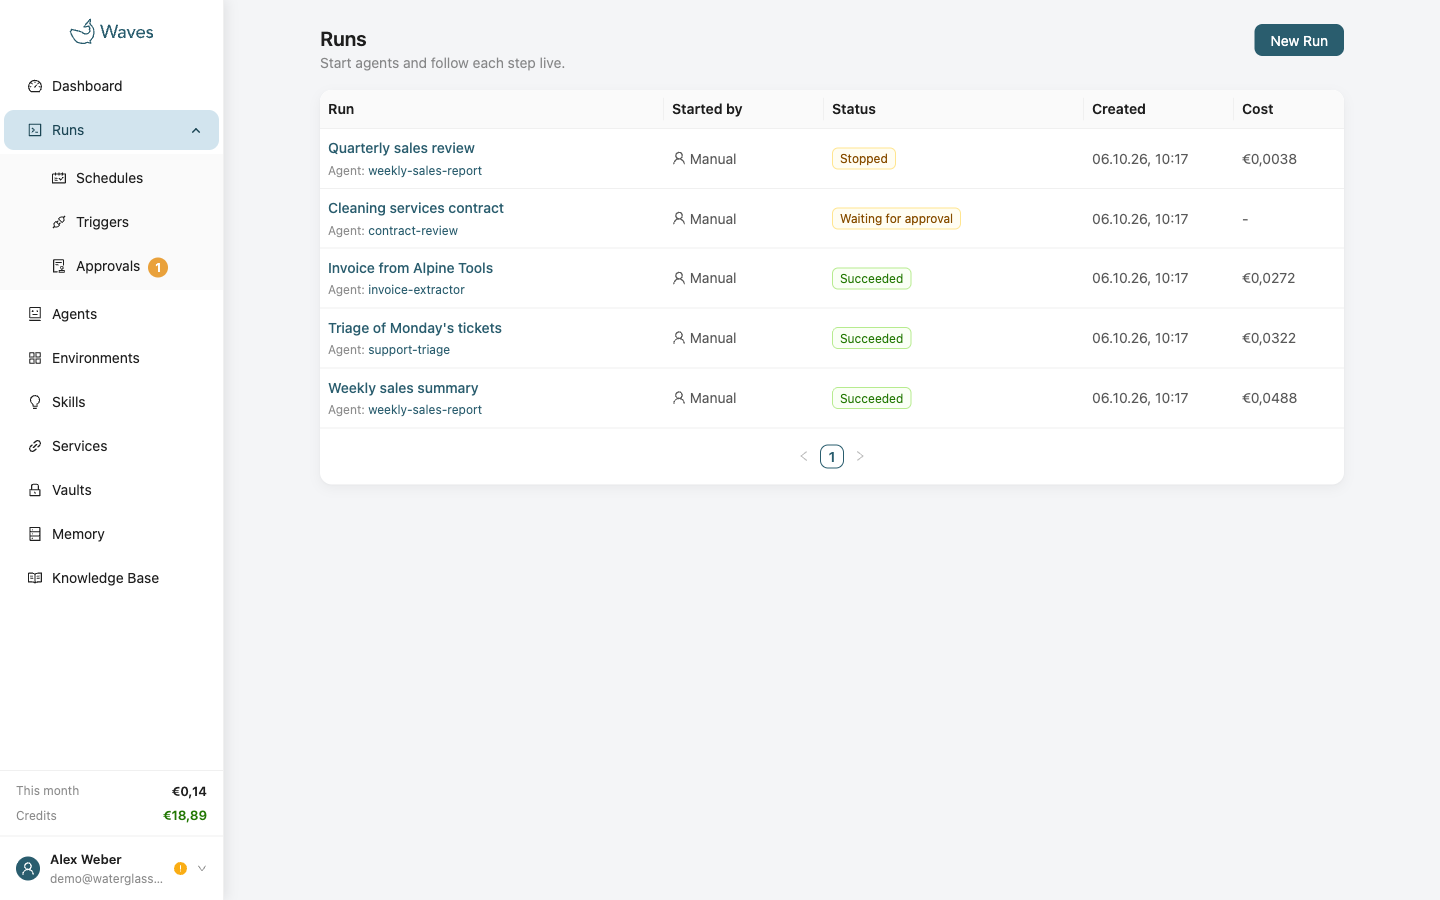Image resolution: width=1440 pixels, height=900 pixels.
Task: Open the Triage of Monday's tickets run
Action: (415, 328)
